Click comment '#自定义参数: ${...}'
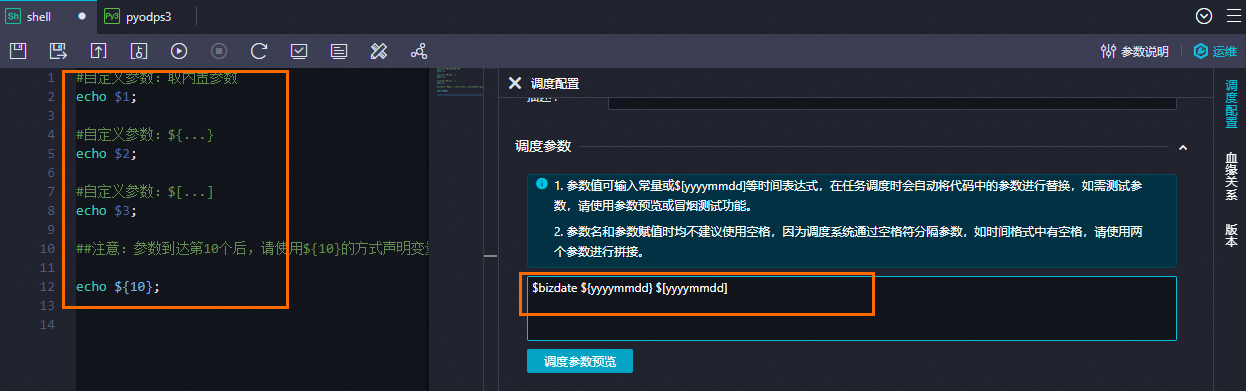1246x391 pixels. pyautogui.click(x=145, y=135)
